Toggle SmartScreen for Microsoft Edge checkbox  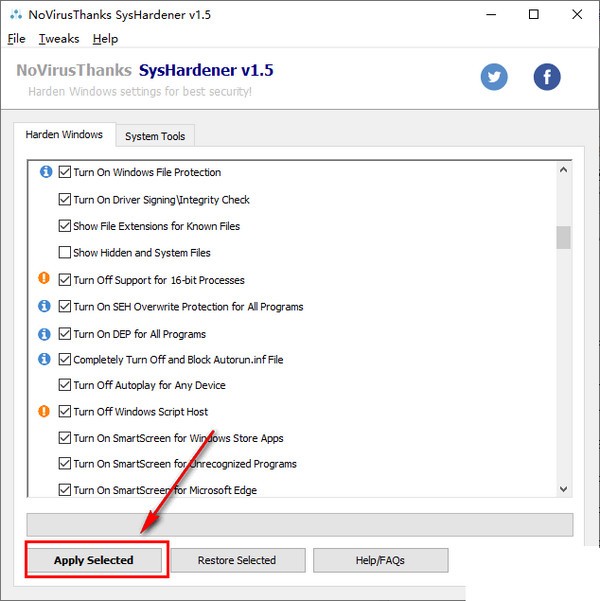64,490
